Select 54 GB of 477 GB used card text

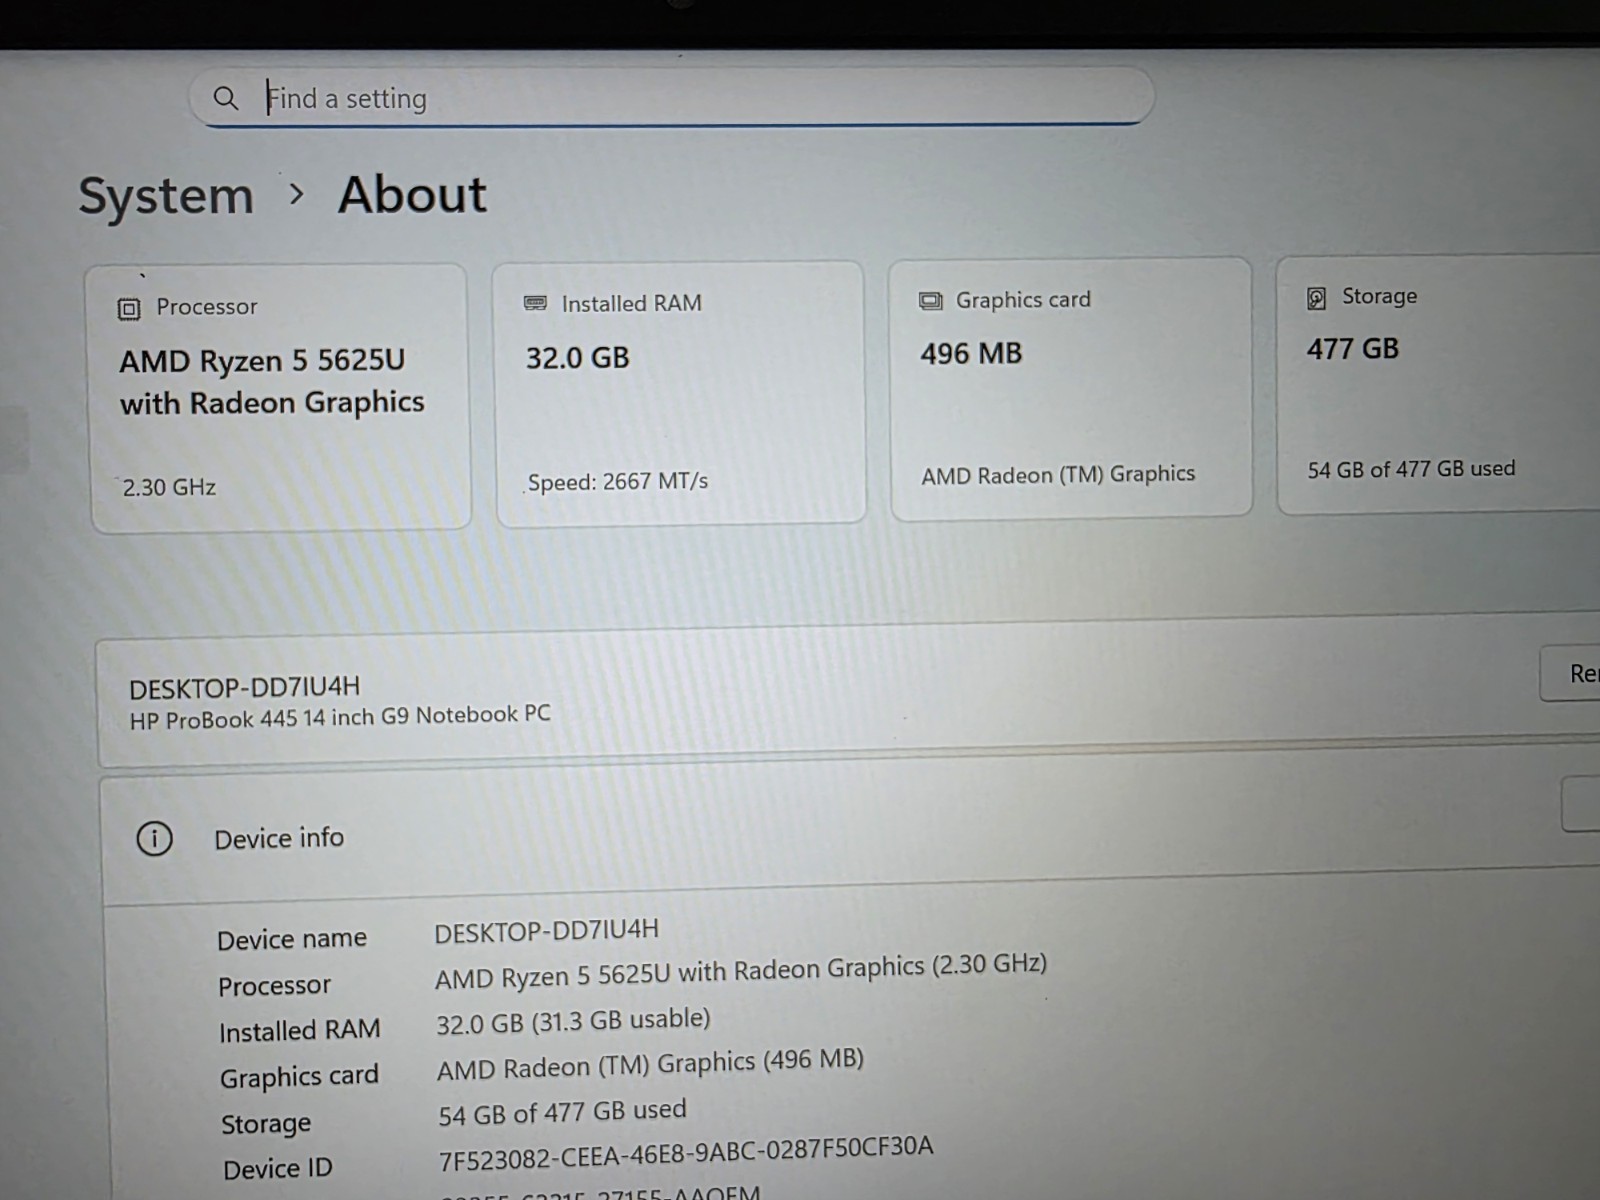tap(1411, 469)
